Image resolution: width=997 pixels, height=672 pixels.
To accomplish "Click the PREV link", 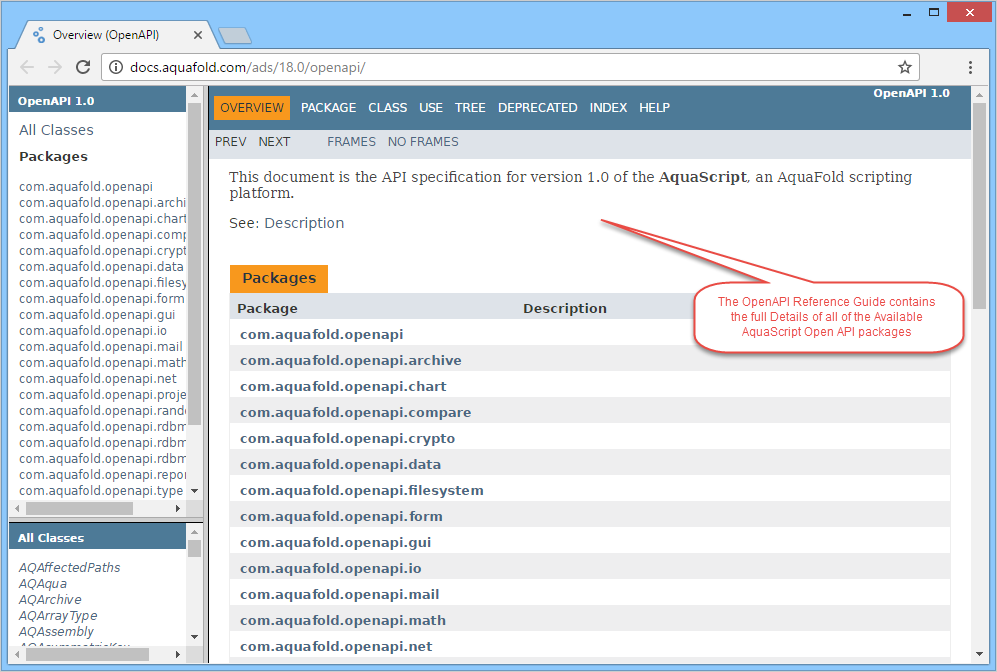I will [x=230, y=142].
